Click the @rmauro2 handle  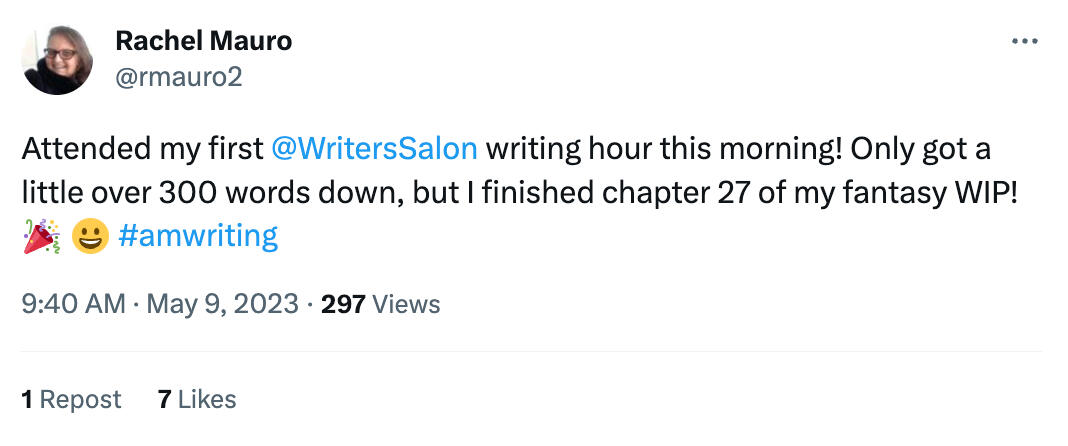click(x=179, y=77)
